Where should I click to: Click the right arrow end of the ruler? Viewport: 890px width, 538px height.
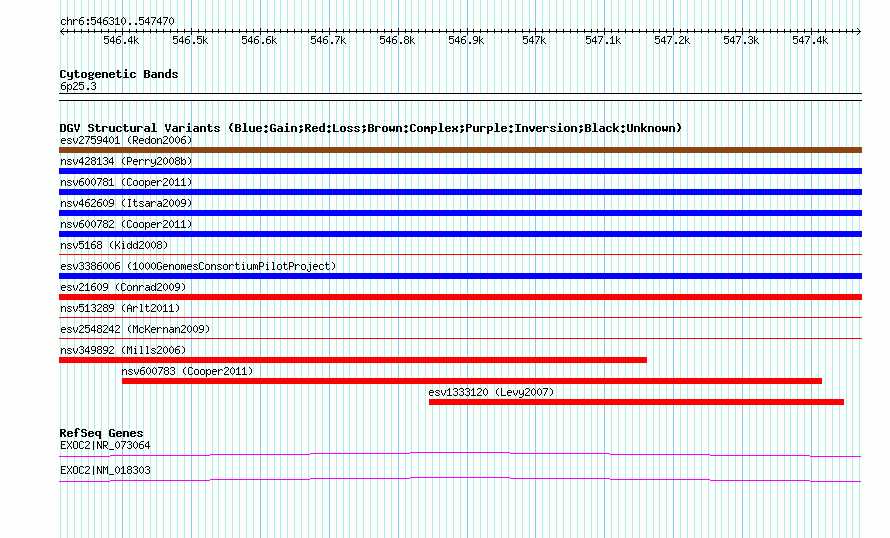[x=859, y=32]
